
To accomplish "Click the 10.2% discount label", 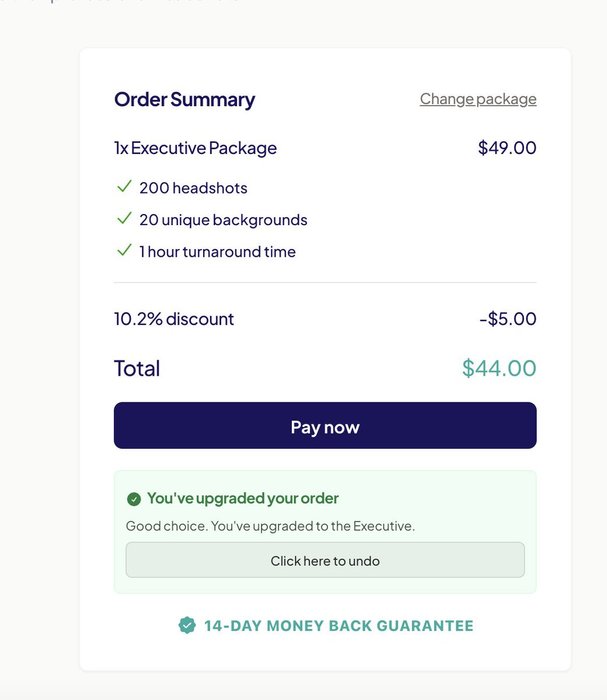I will click(x=174, y=319).
